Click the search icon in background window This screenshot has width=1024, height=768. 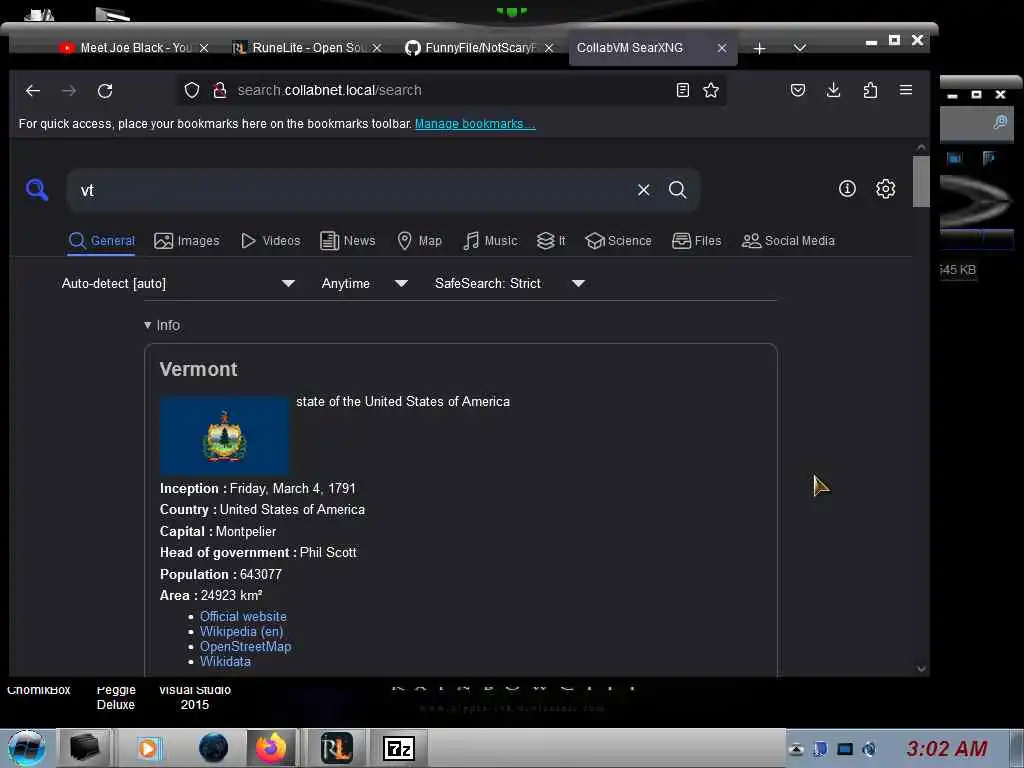1000,122
